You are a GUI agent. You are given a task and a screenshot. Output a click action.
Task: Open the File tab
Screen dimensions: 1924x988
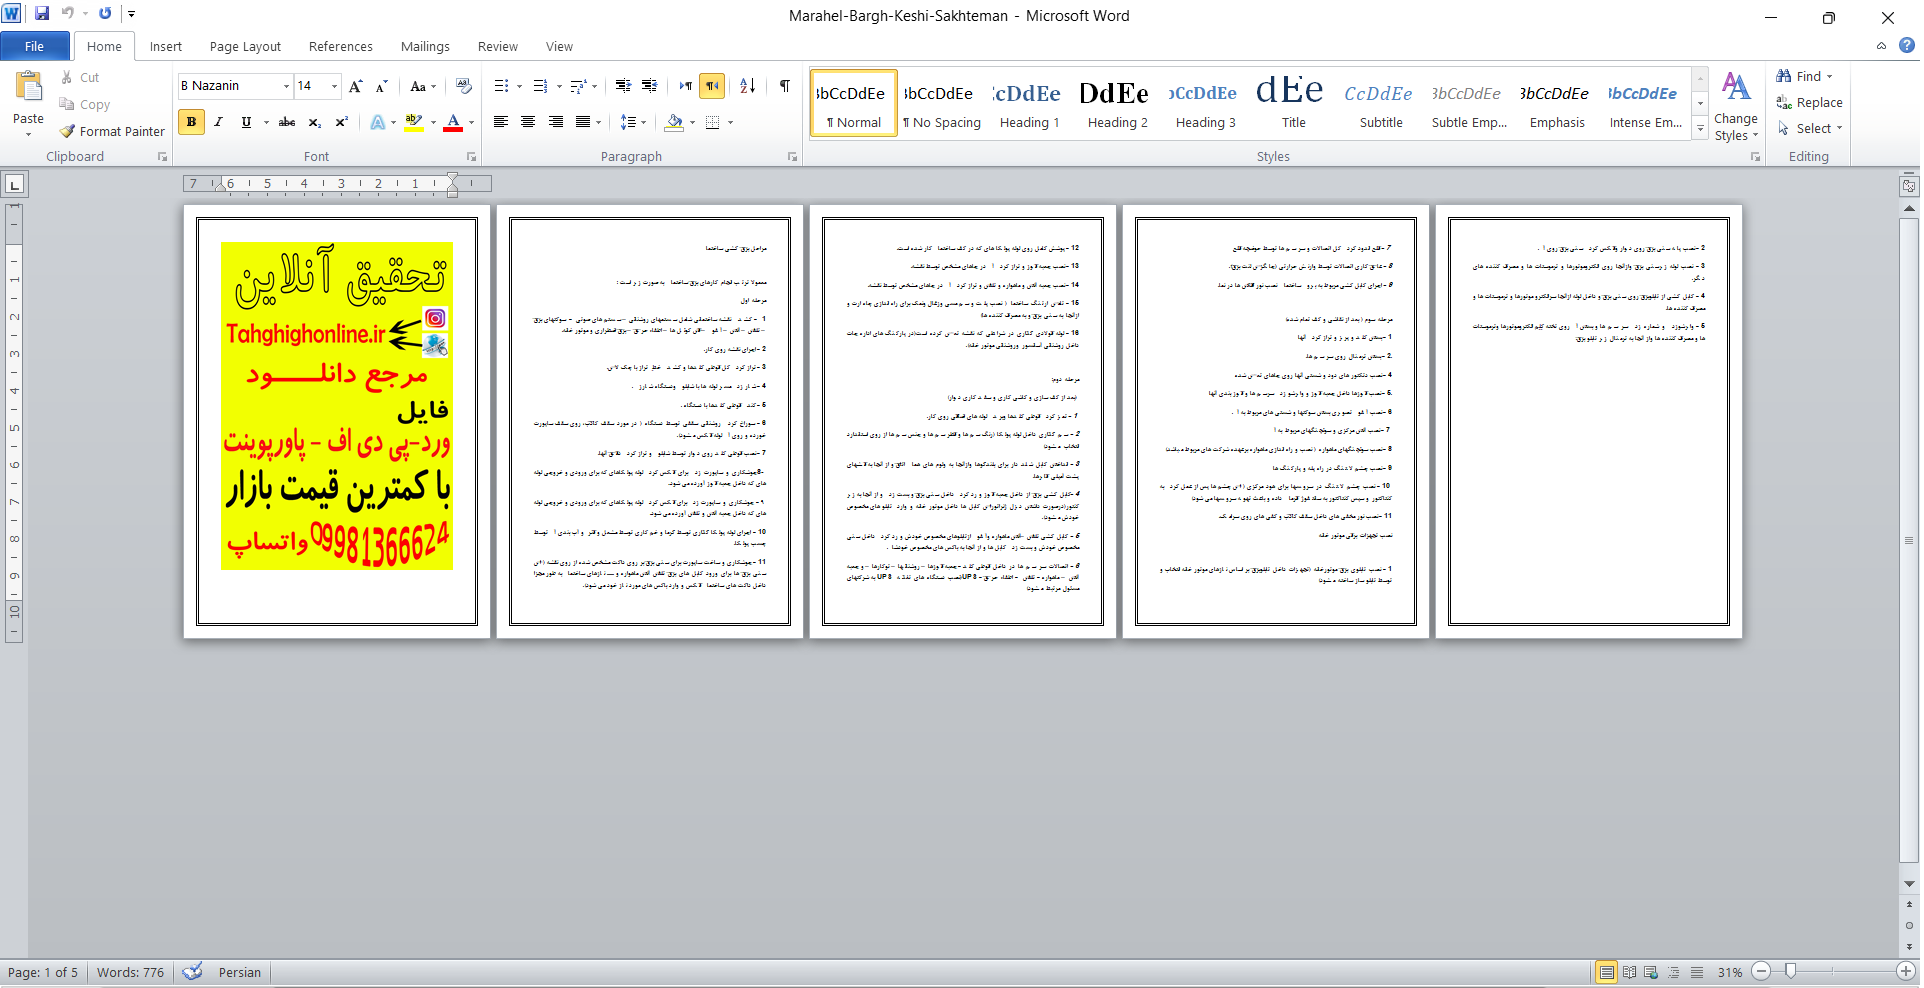click(35, 46)
